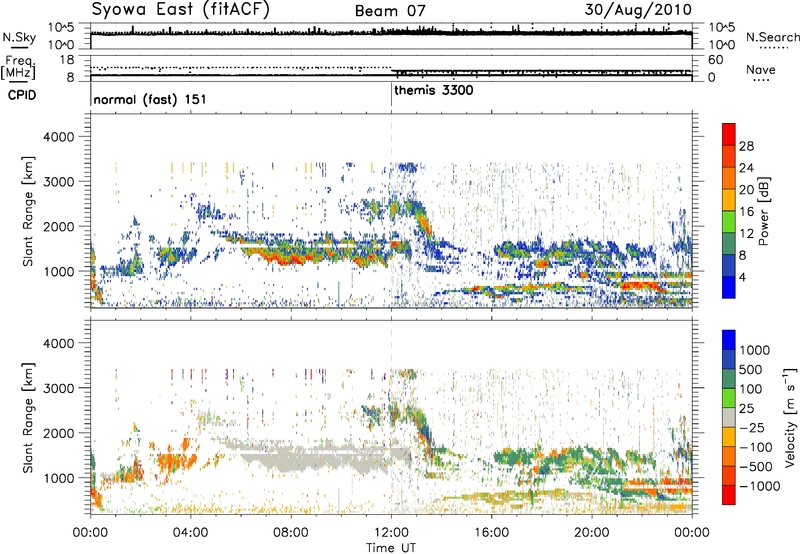The width and height of the screenshot is (800, 554).
Task: Click the left '10^5' noise axis label
Action: coord(62,27)
